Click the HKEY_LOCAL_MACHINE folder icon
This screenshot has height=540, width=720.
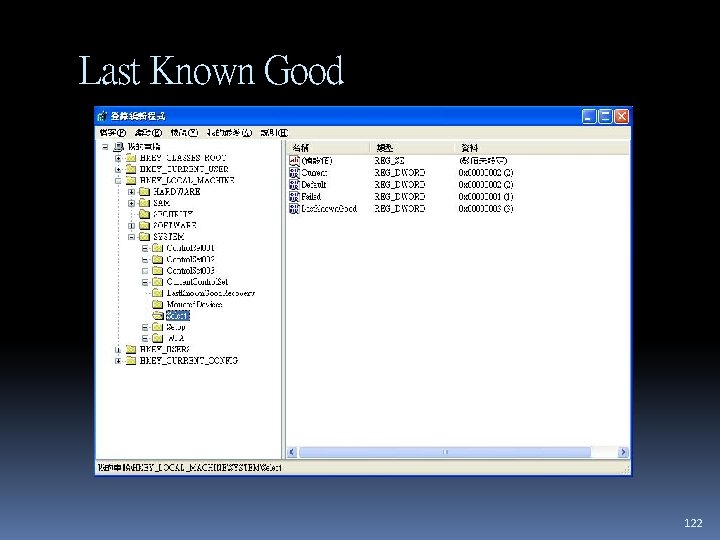tap(131, 180)
